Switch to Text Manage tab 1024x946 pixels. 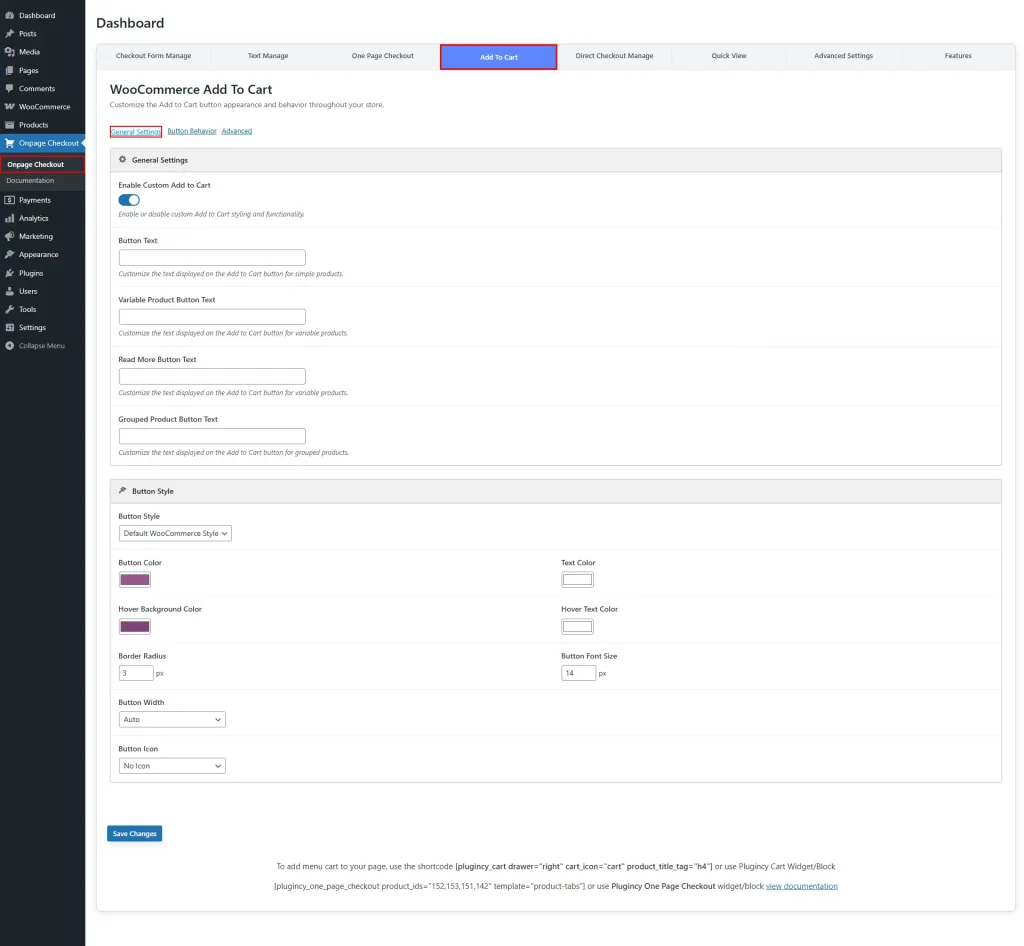pyautogui.click(x=268, y=56)
